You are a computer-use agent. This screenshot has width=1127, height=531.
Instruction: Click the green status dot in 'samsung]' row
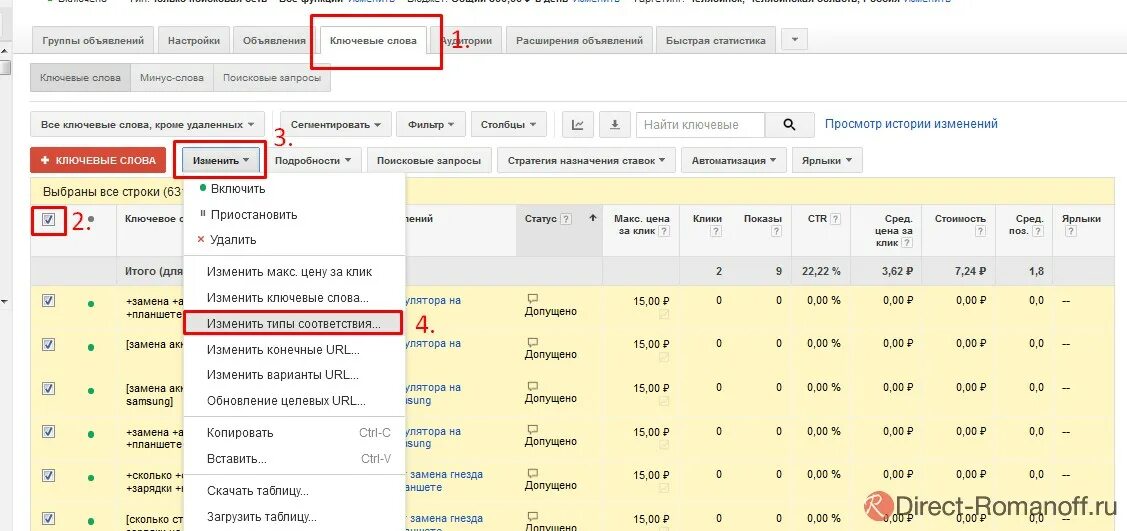pyautogui.click(x=91, y=391)
